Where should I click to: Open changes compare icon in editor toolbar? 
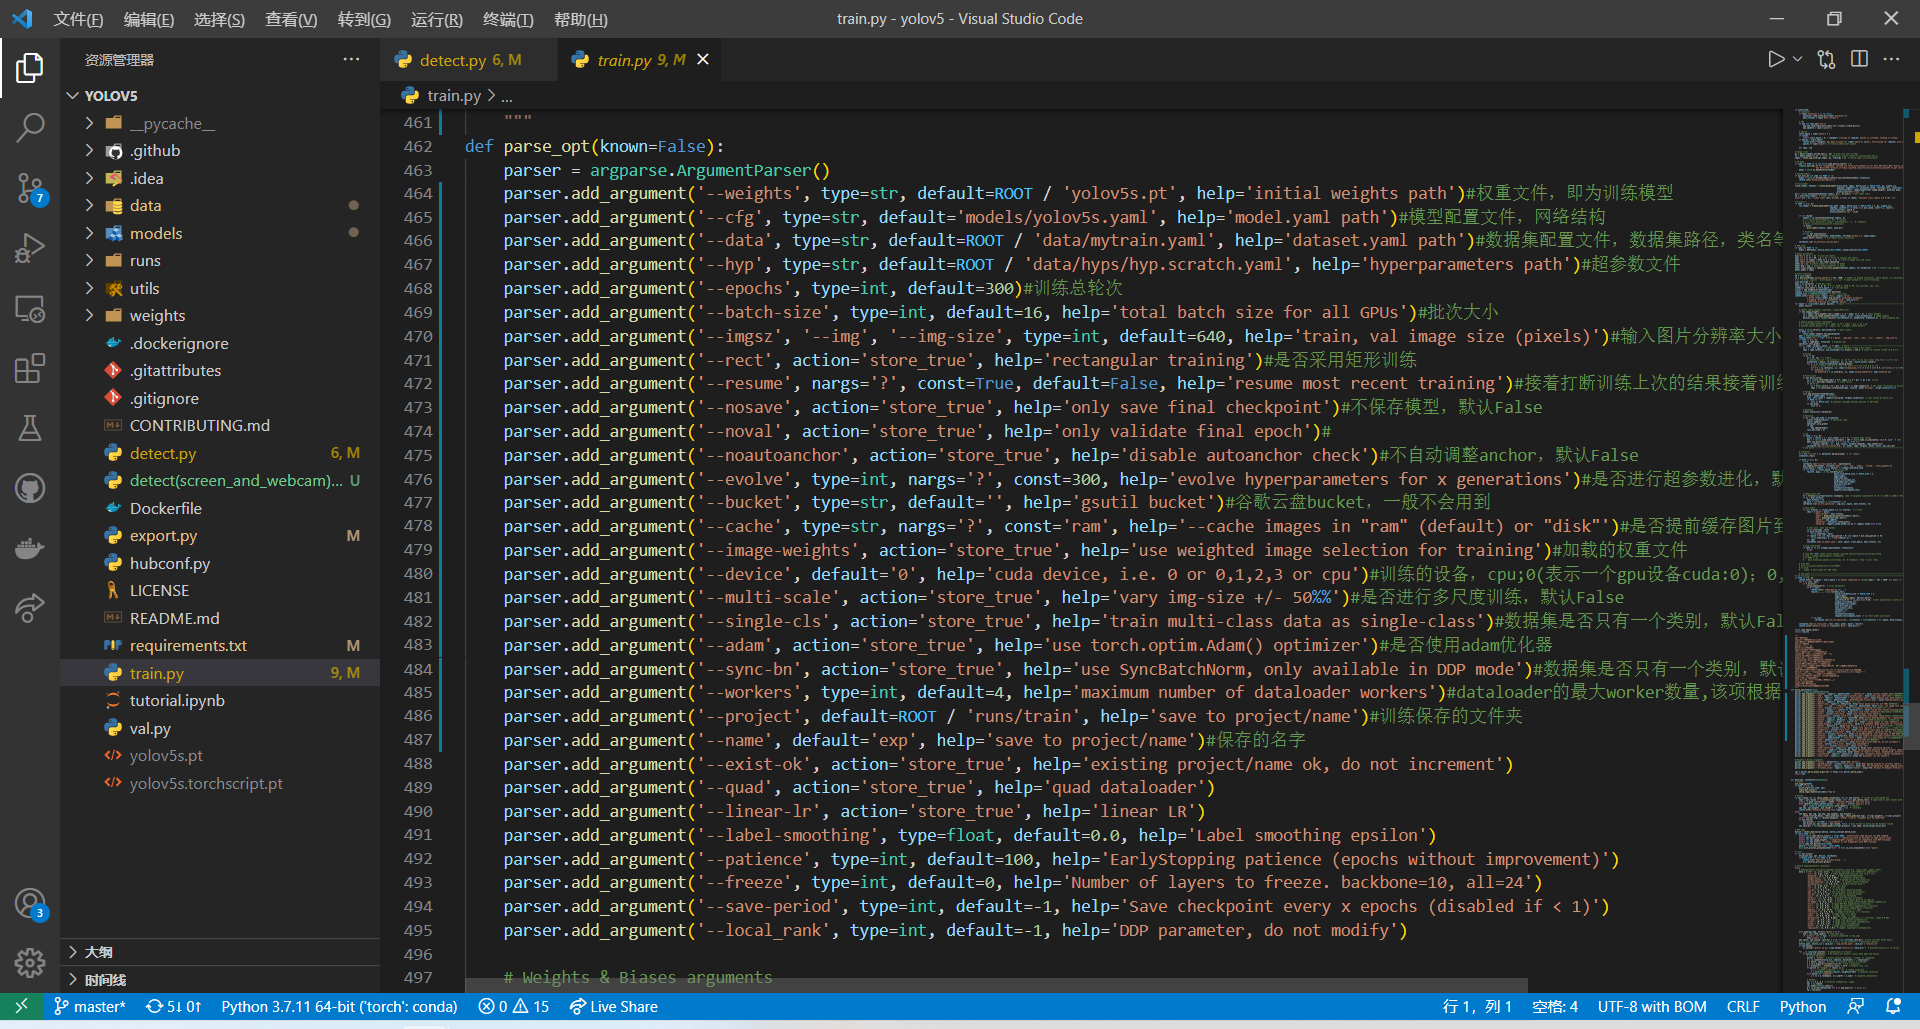[1826, 59]
